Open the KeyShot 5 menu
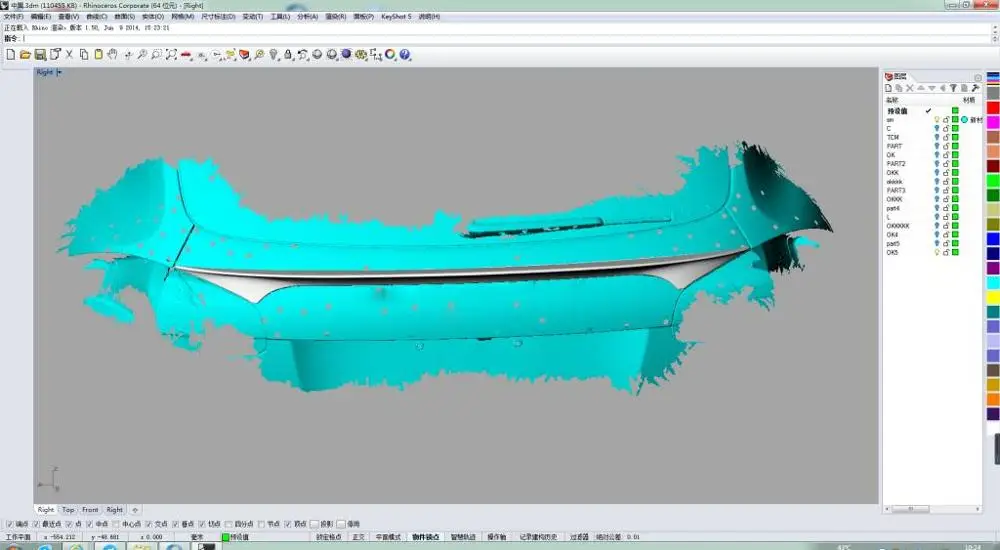Image resolution: width=1000 pixels, height=550 pixels. 396,17
